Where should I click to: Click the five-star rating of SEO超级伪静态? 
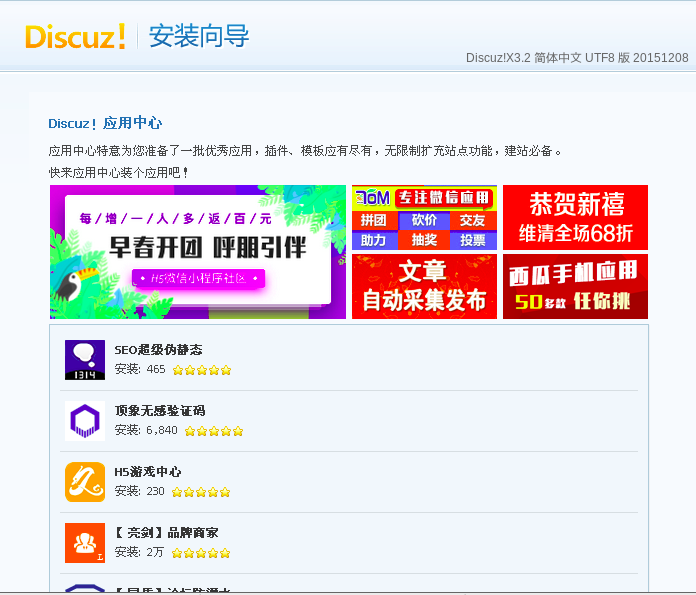click(x=202, y=370)
